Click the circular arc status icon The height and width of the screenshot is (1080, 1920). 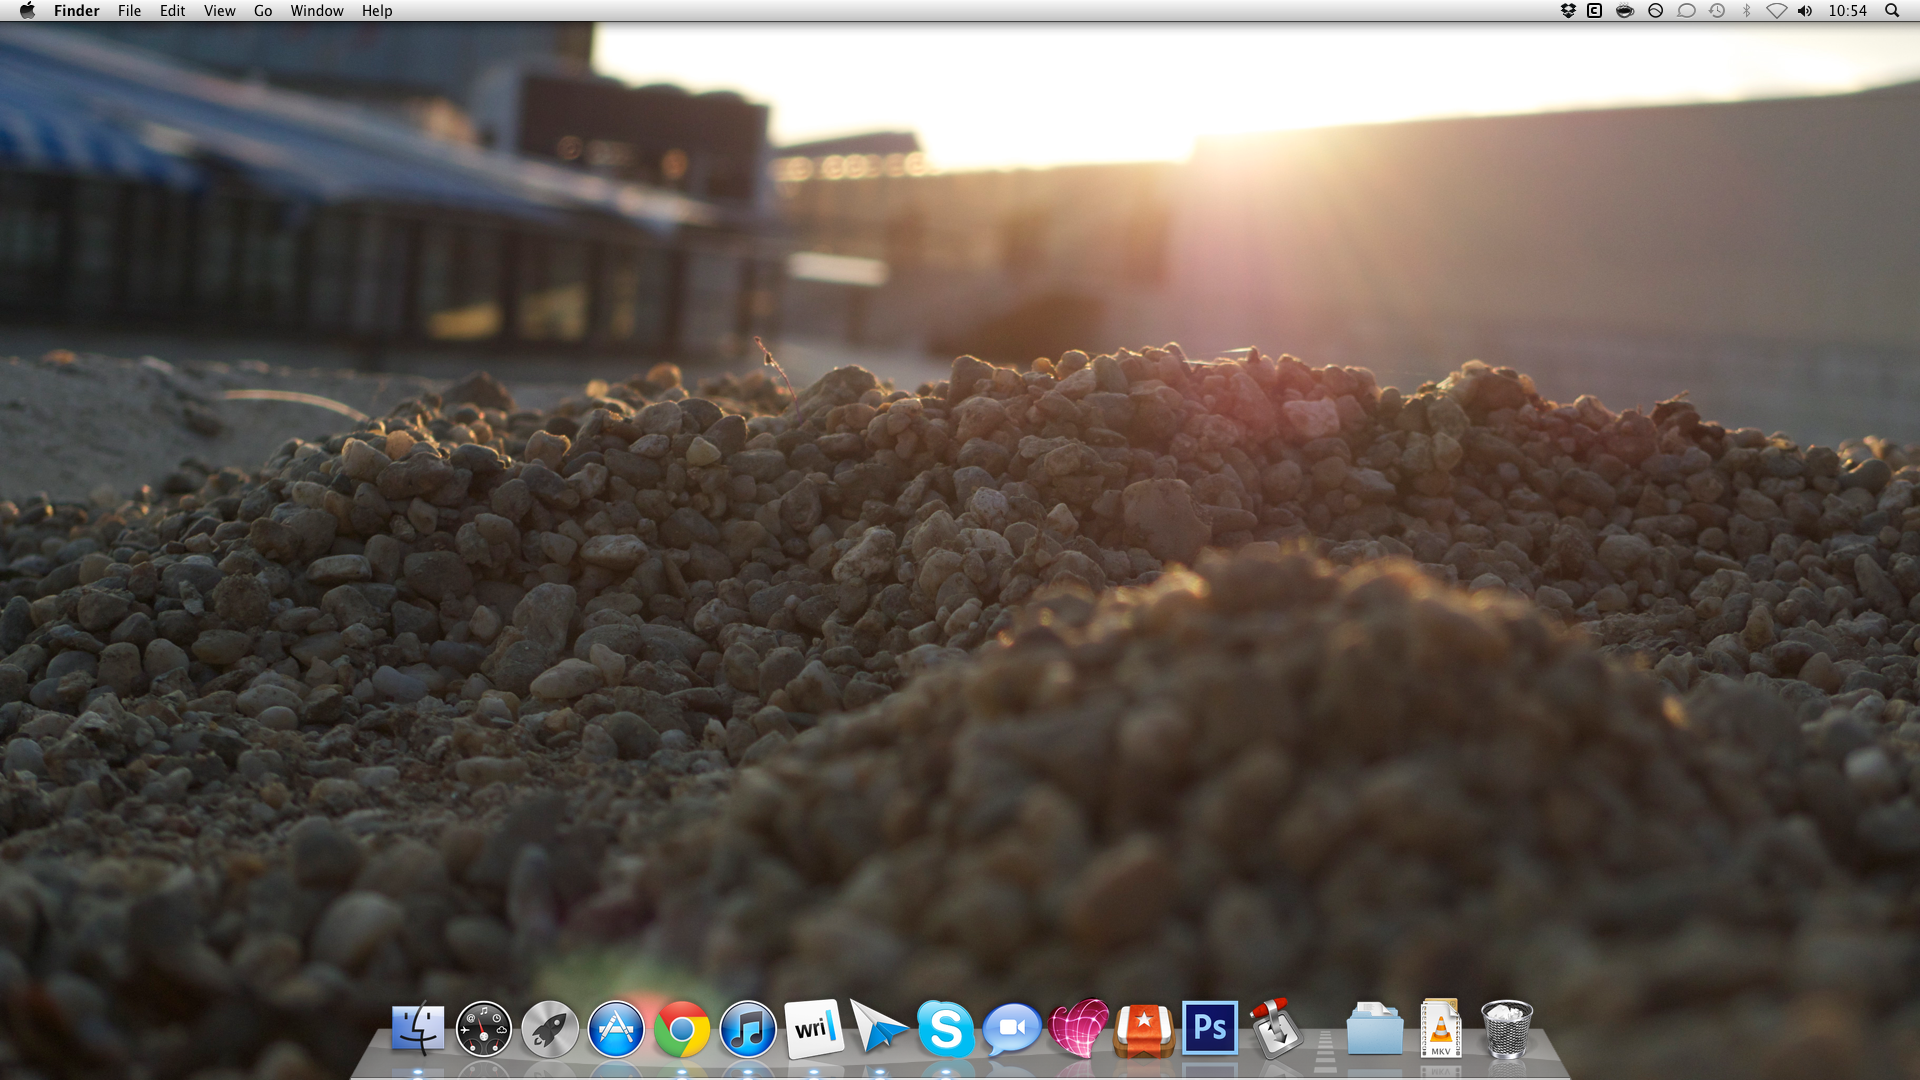[x=1656, y=11]
